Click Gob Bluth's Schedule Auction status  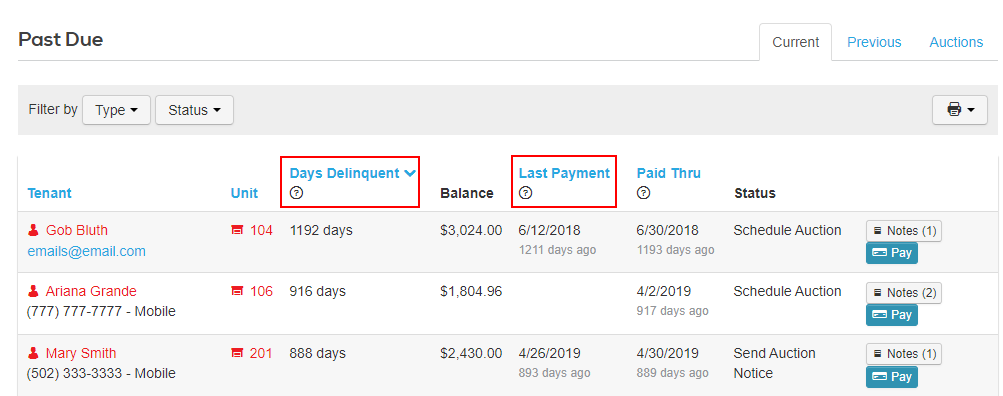pos(787,230)
